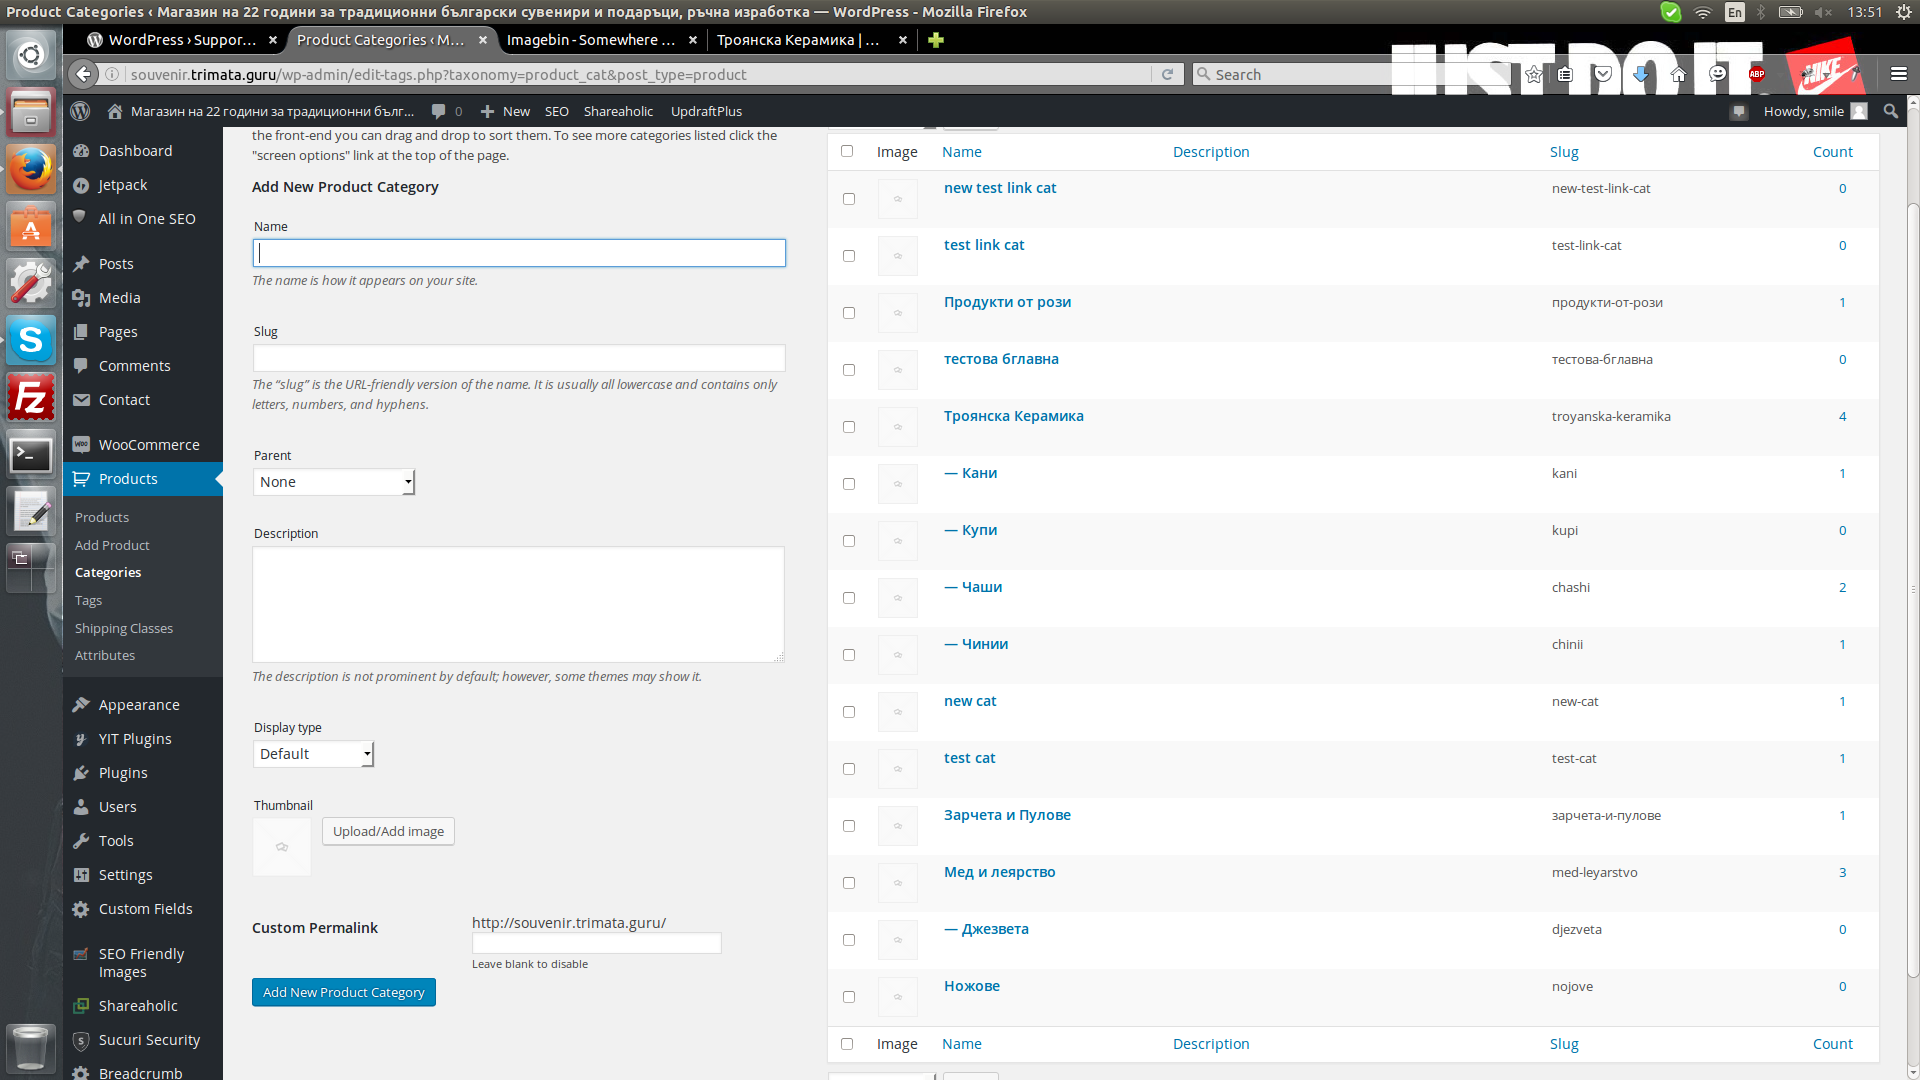Click the Thumbnail placeholder image

282,847
